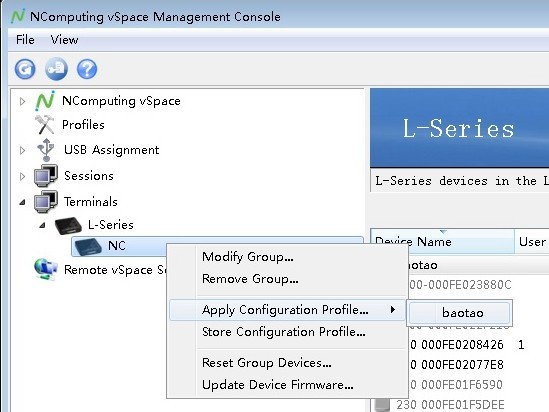The height and width of the screenshot is (412, 549).
Task: Expand the Sessions tree node
Action: [x=22, y=176]
